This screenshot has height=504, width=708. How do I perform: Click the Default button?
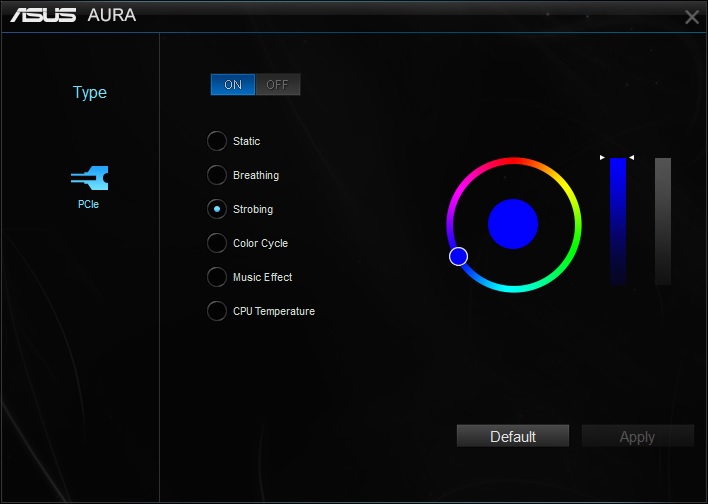coord(513,436)
